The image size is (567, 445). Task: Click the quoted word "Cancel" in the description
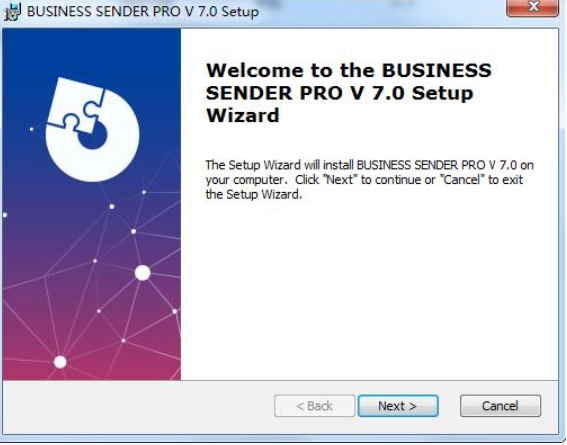click(462, 180)
